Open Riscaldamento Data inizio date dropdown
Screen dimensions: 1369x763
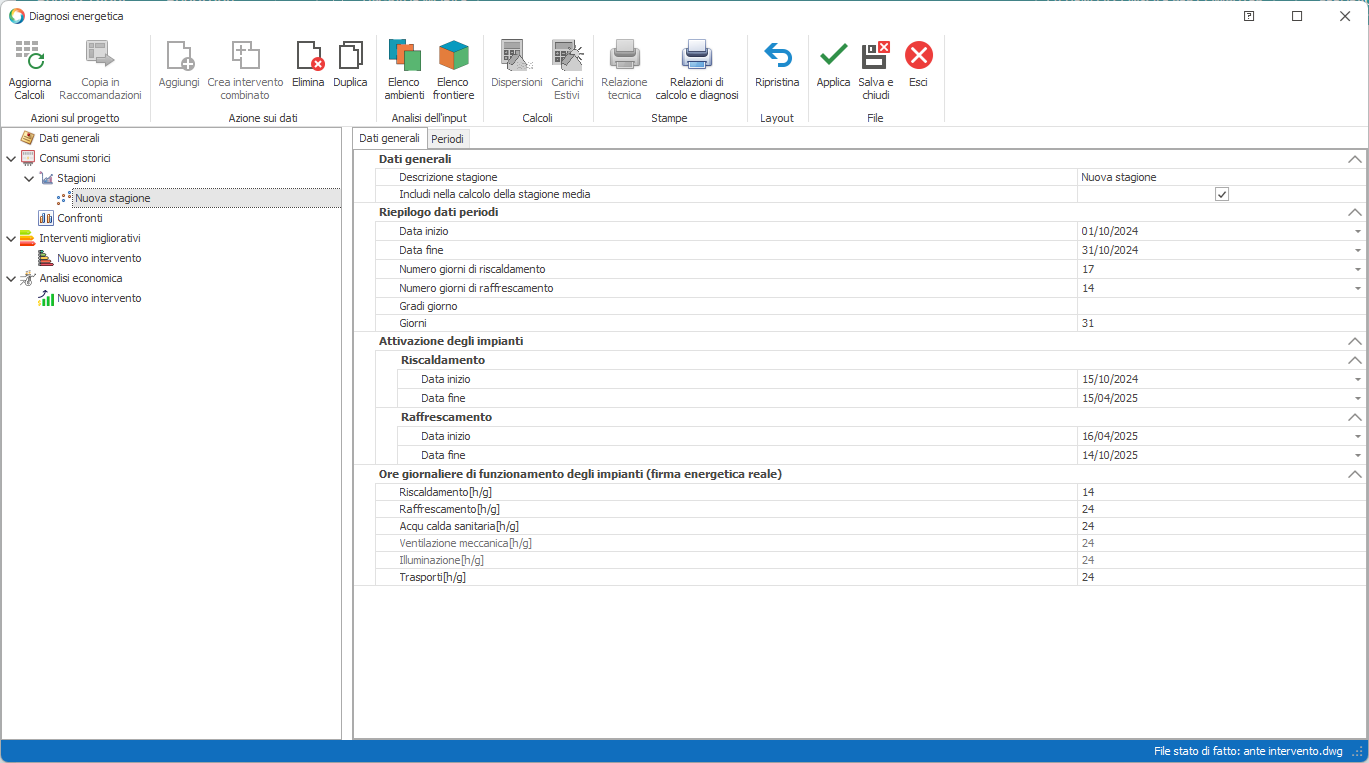[1357, 380]
